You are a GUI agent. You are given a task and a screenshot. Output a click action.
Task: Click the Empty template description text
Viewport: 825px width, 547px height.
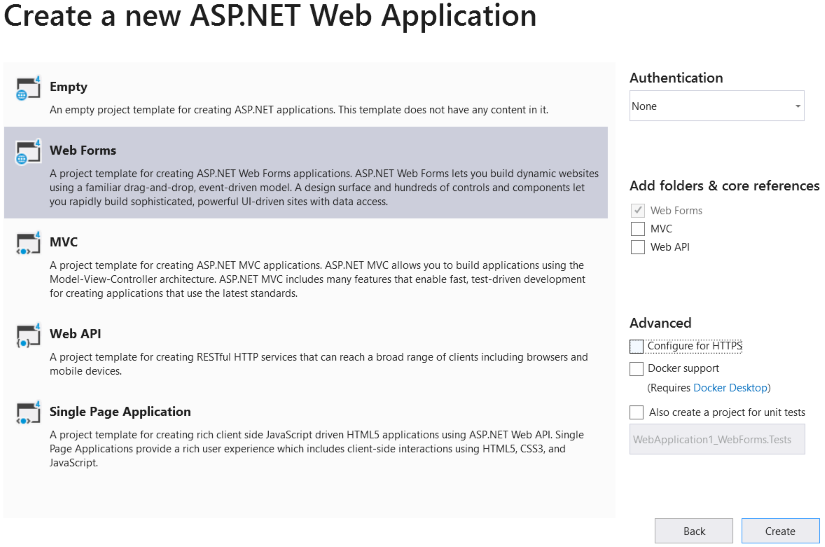coord(299,110)
